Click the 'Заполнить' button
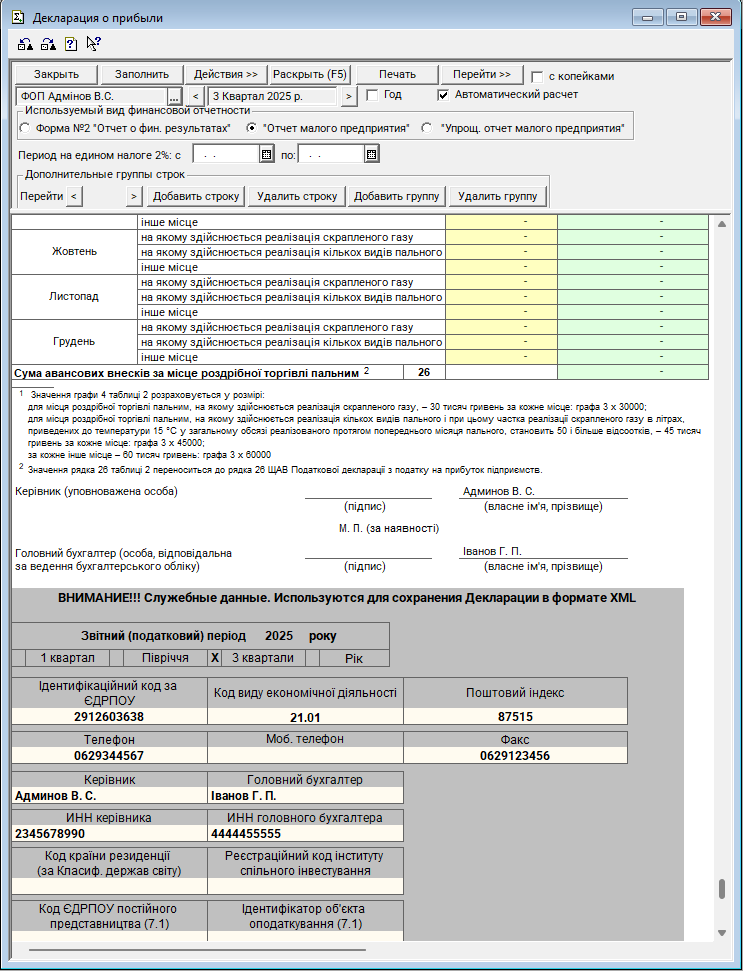 (x=149, y=74)
